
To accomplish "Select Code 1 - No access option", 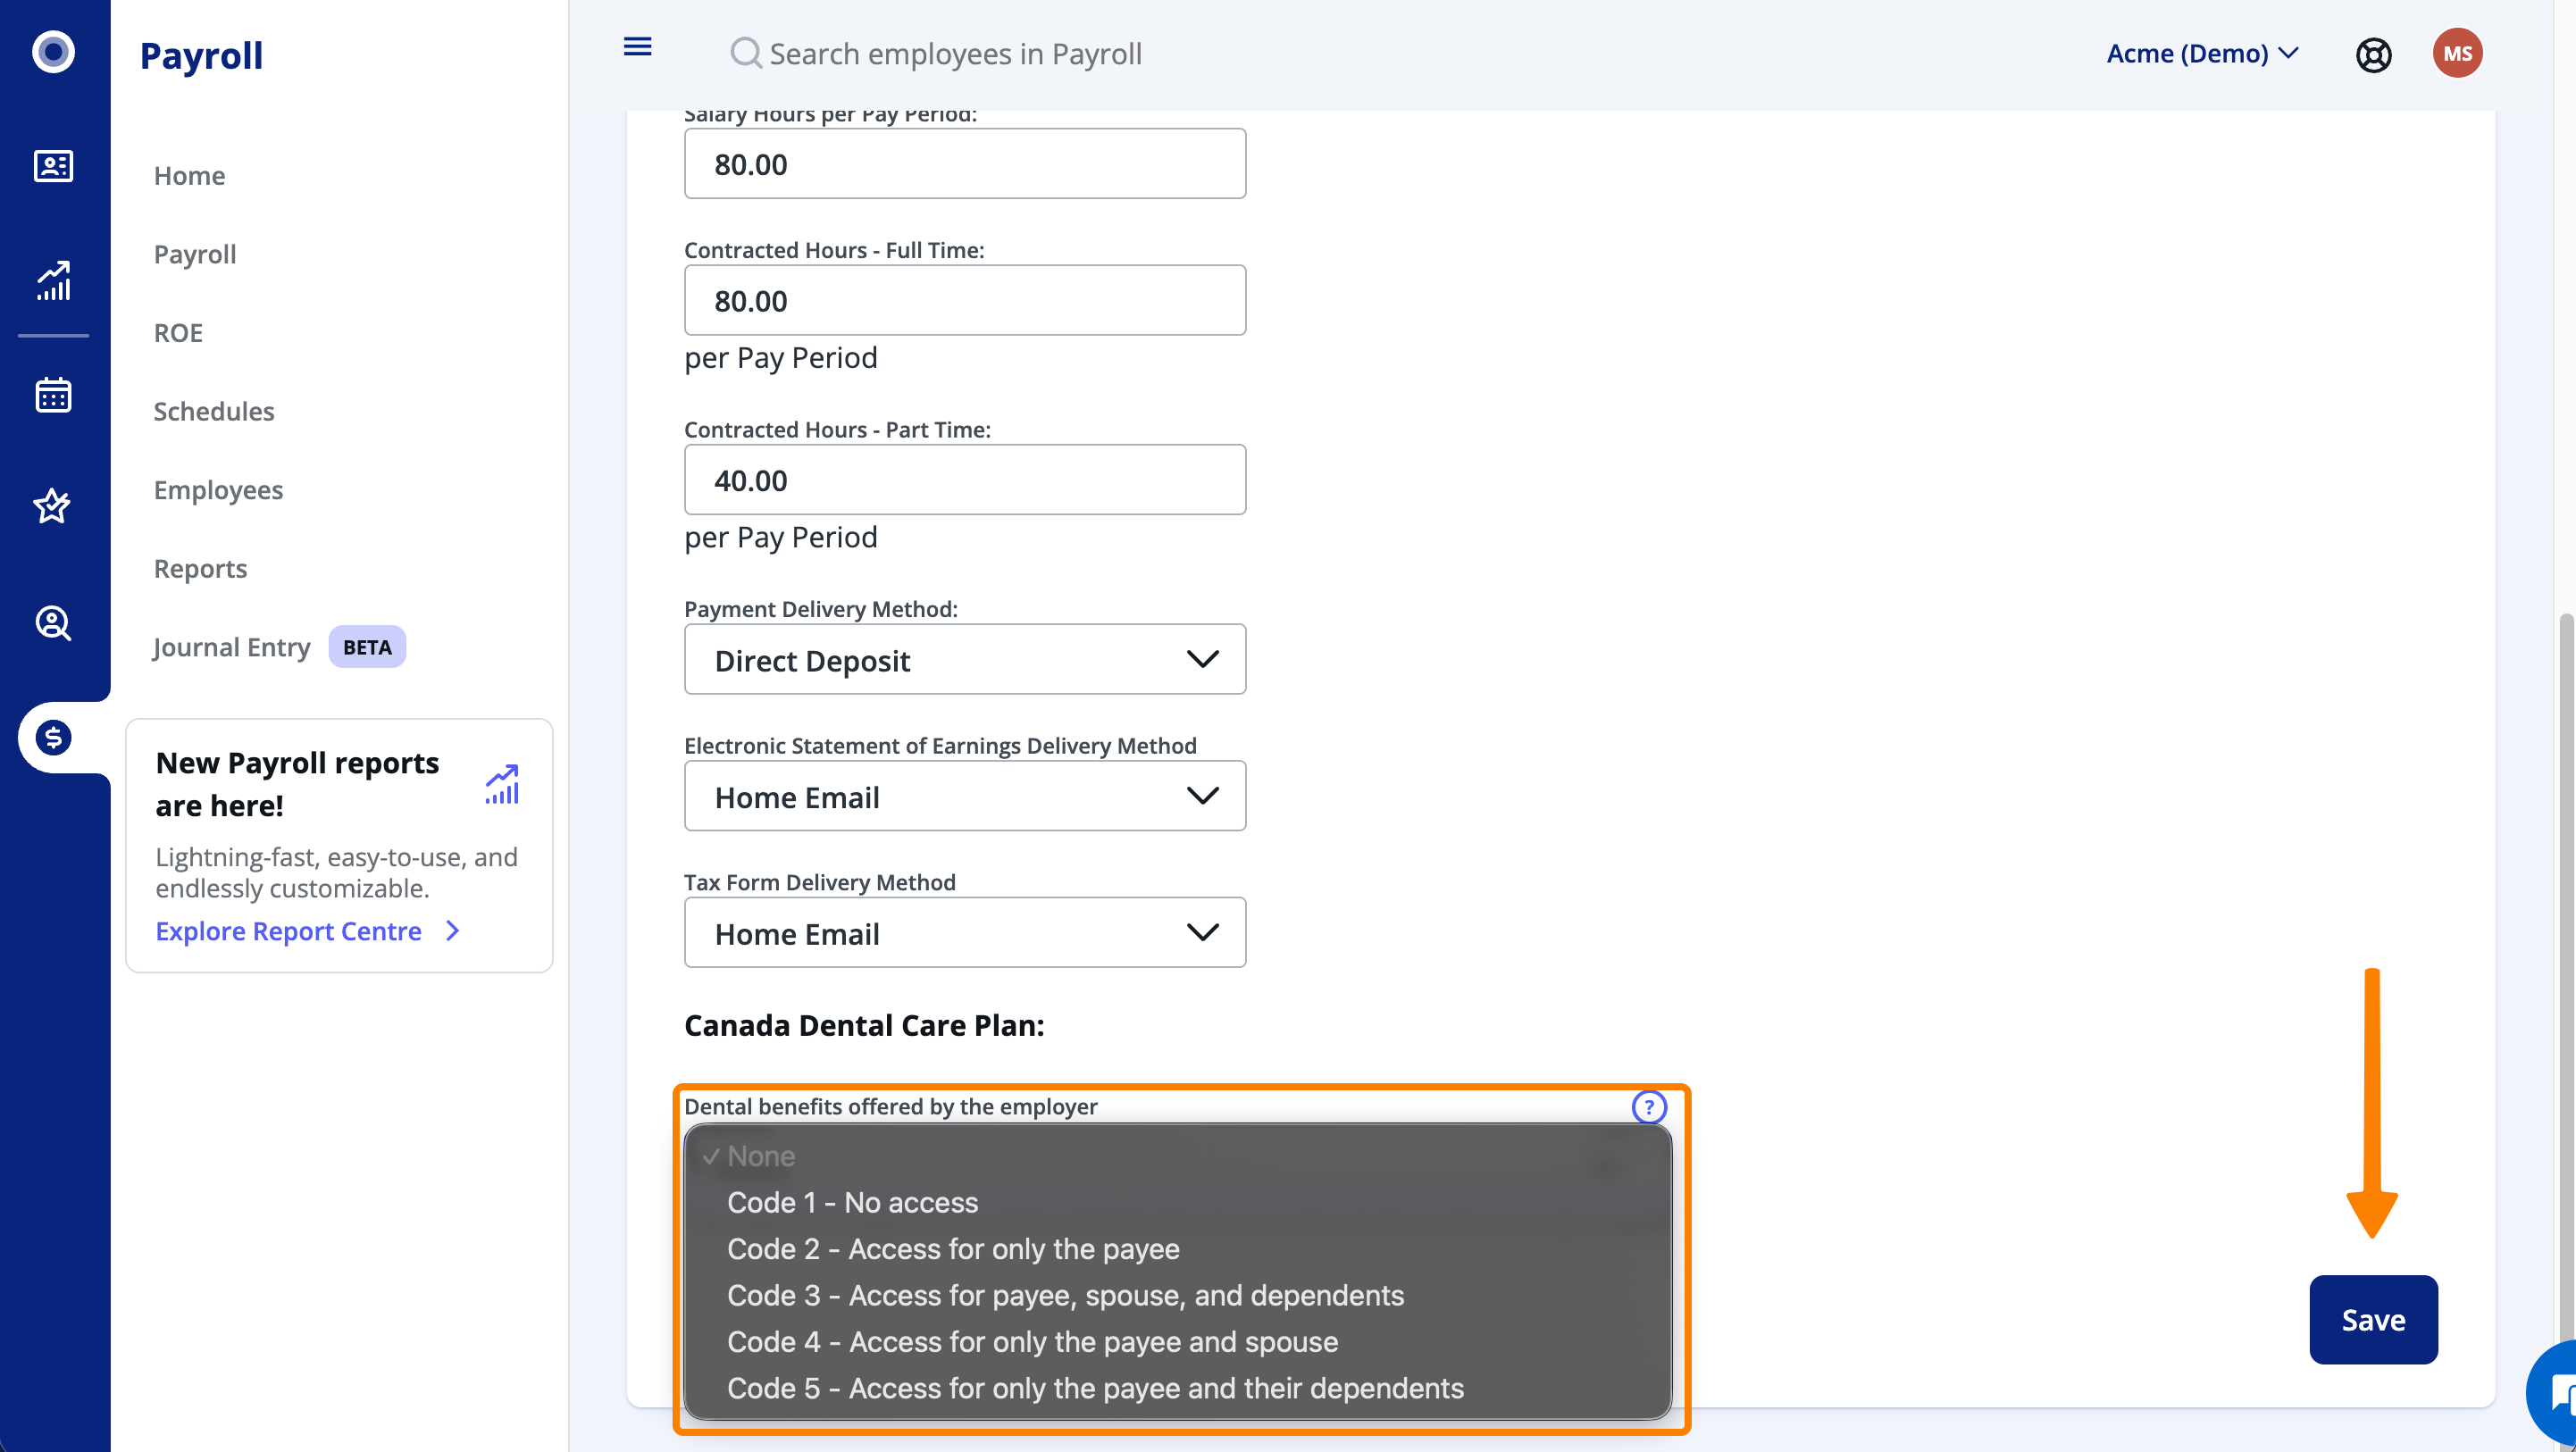I will tap(852, 1202).
